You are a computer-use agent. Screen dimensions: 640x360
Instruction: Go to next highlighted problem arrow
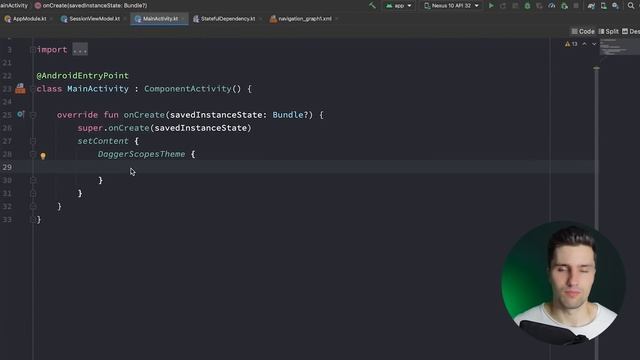(x=594, y=44)
